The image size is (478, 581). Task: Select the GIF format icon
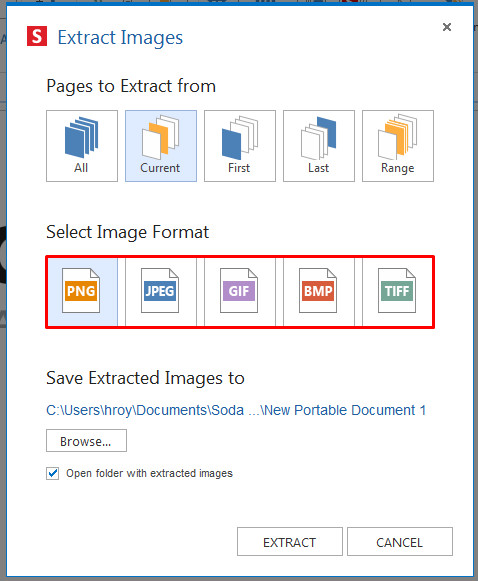pyautogui.click(x=240, y=292)
